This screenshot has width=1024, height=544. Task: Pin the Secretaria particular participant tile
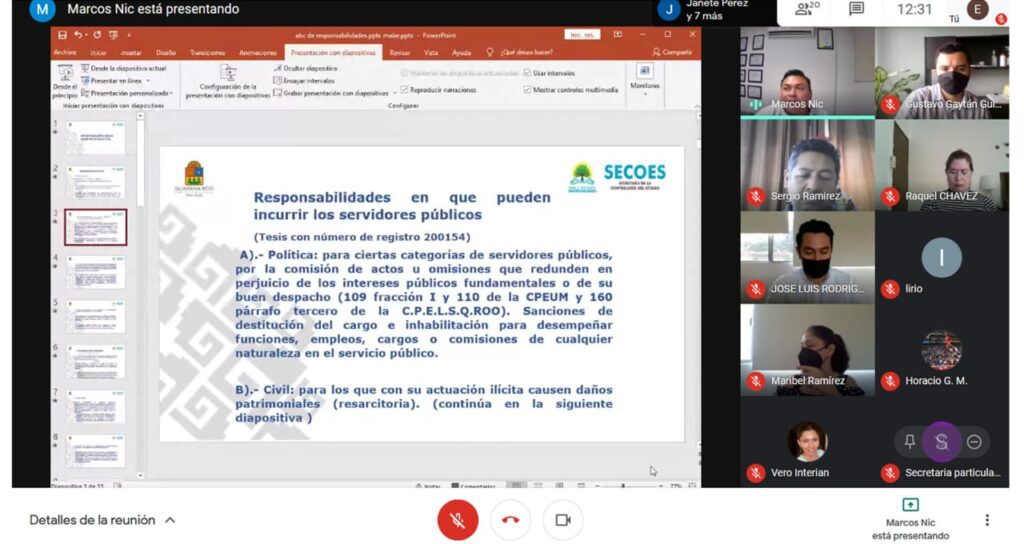(909, 441)
